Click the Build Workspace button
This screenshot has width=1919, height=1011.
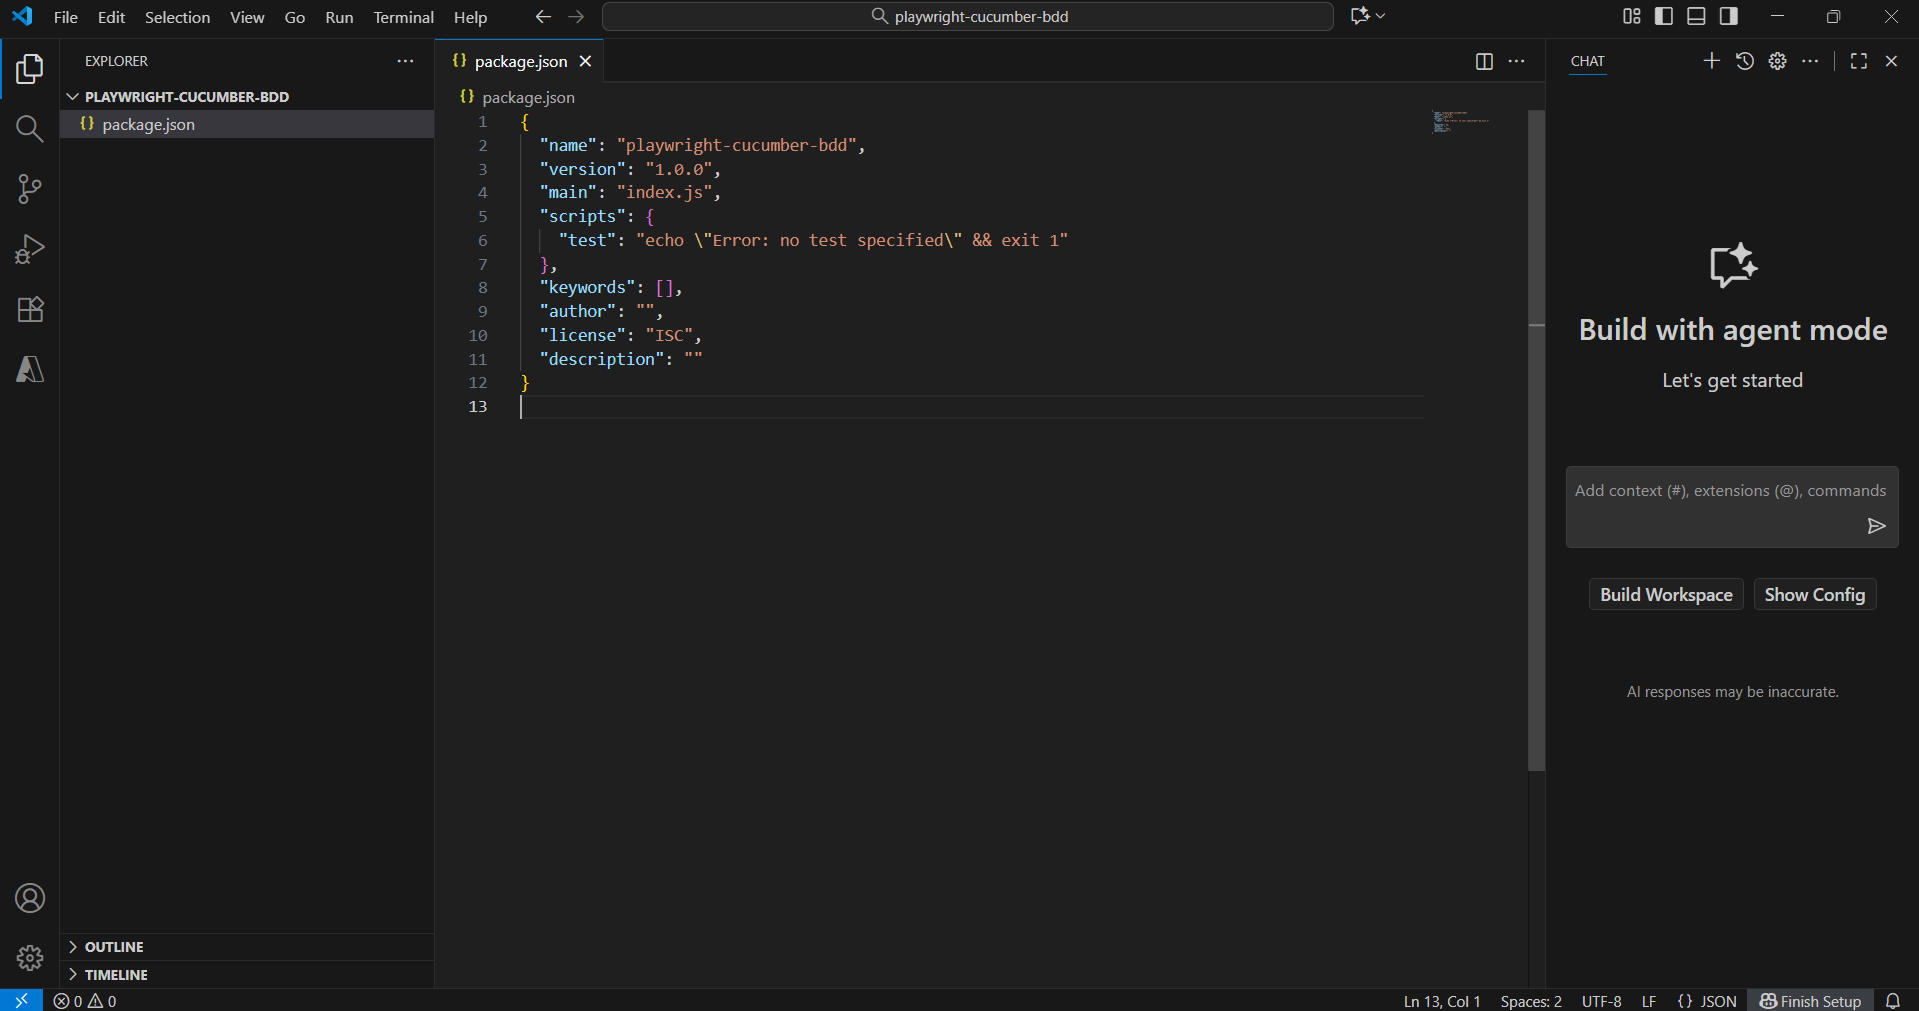coord(1665,595)
